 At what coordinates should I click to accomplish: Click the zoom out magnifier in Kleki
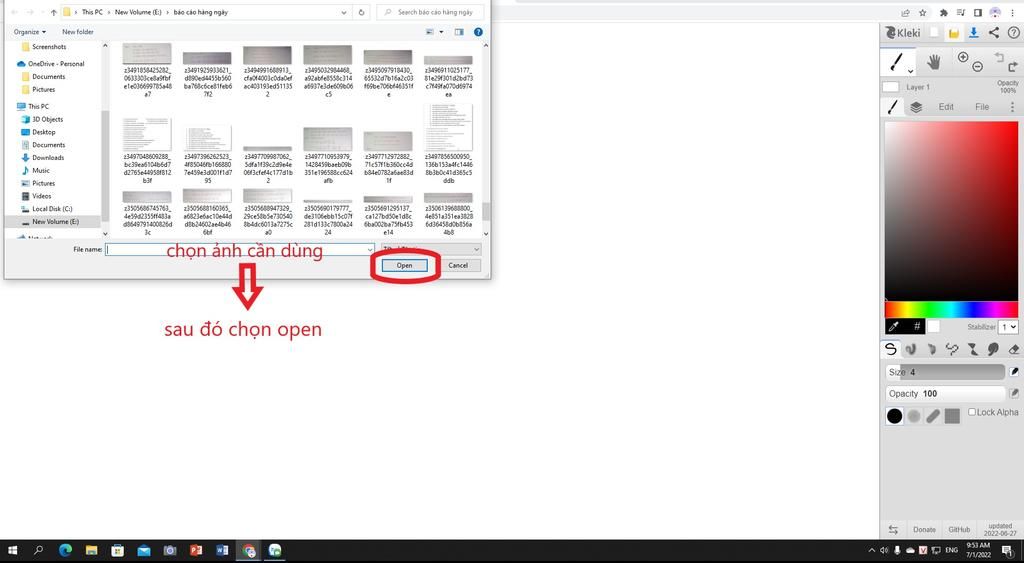(x=977, y=67)
